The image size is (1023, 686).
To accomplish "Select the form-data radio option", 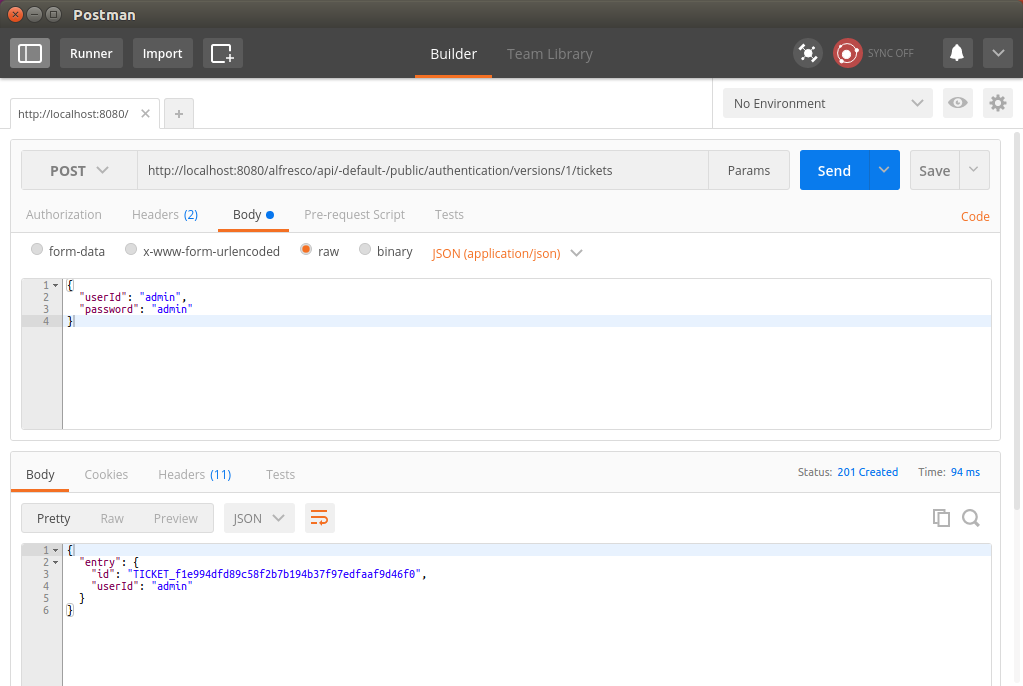I will [x=37, y=249].
